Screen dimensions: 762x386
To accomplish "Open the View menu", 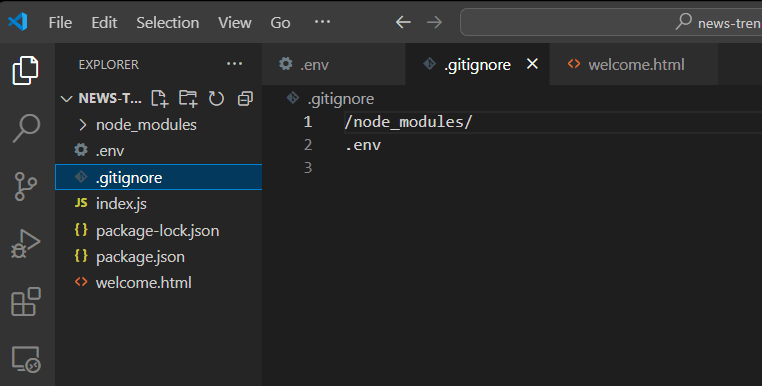I will (x=235, y=22).
